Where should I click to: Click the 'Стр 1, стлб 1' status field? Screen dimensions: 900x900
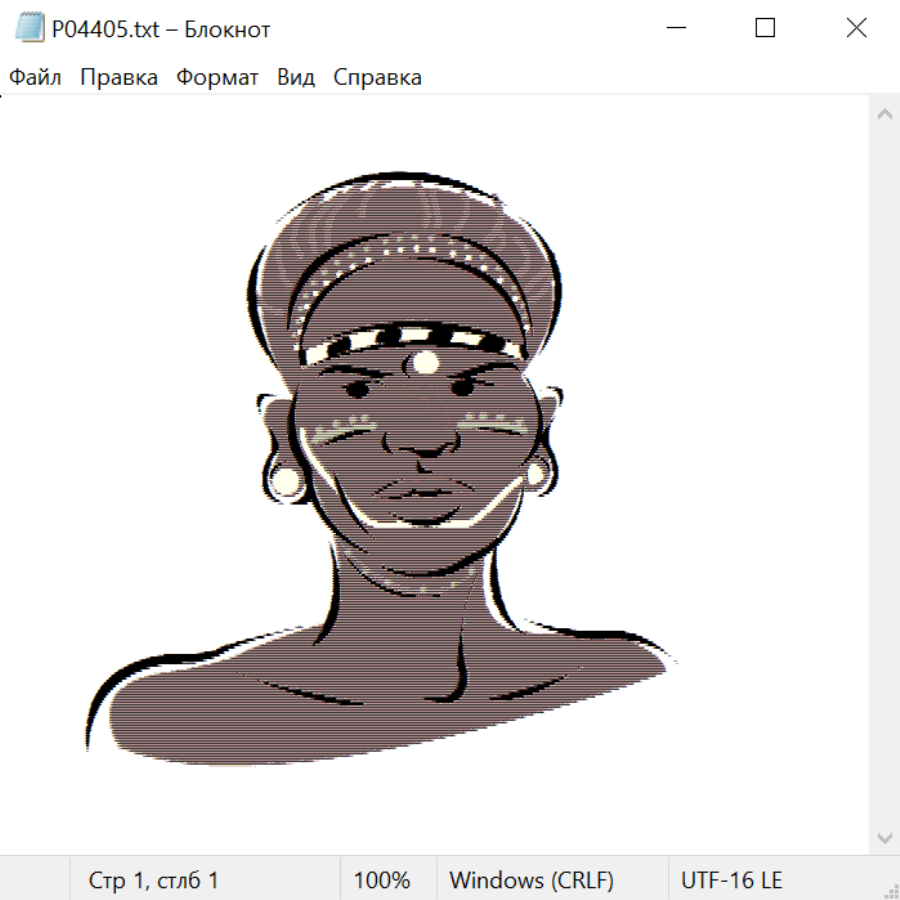(x=153, y=880)
